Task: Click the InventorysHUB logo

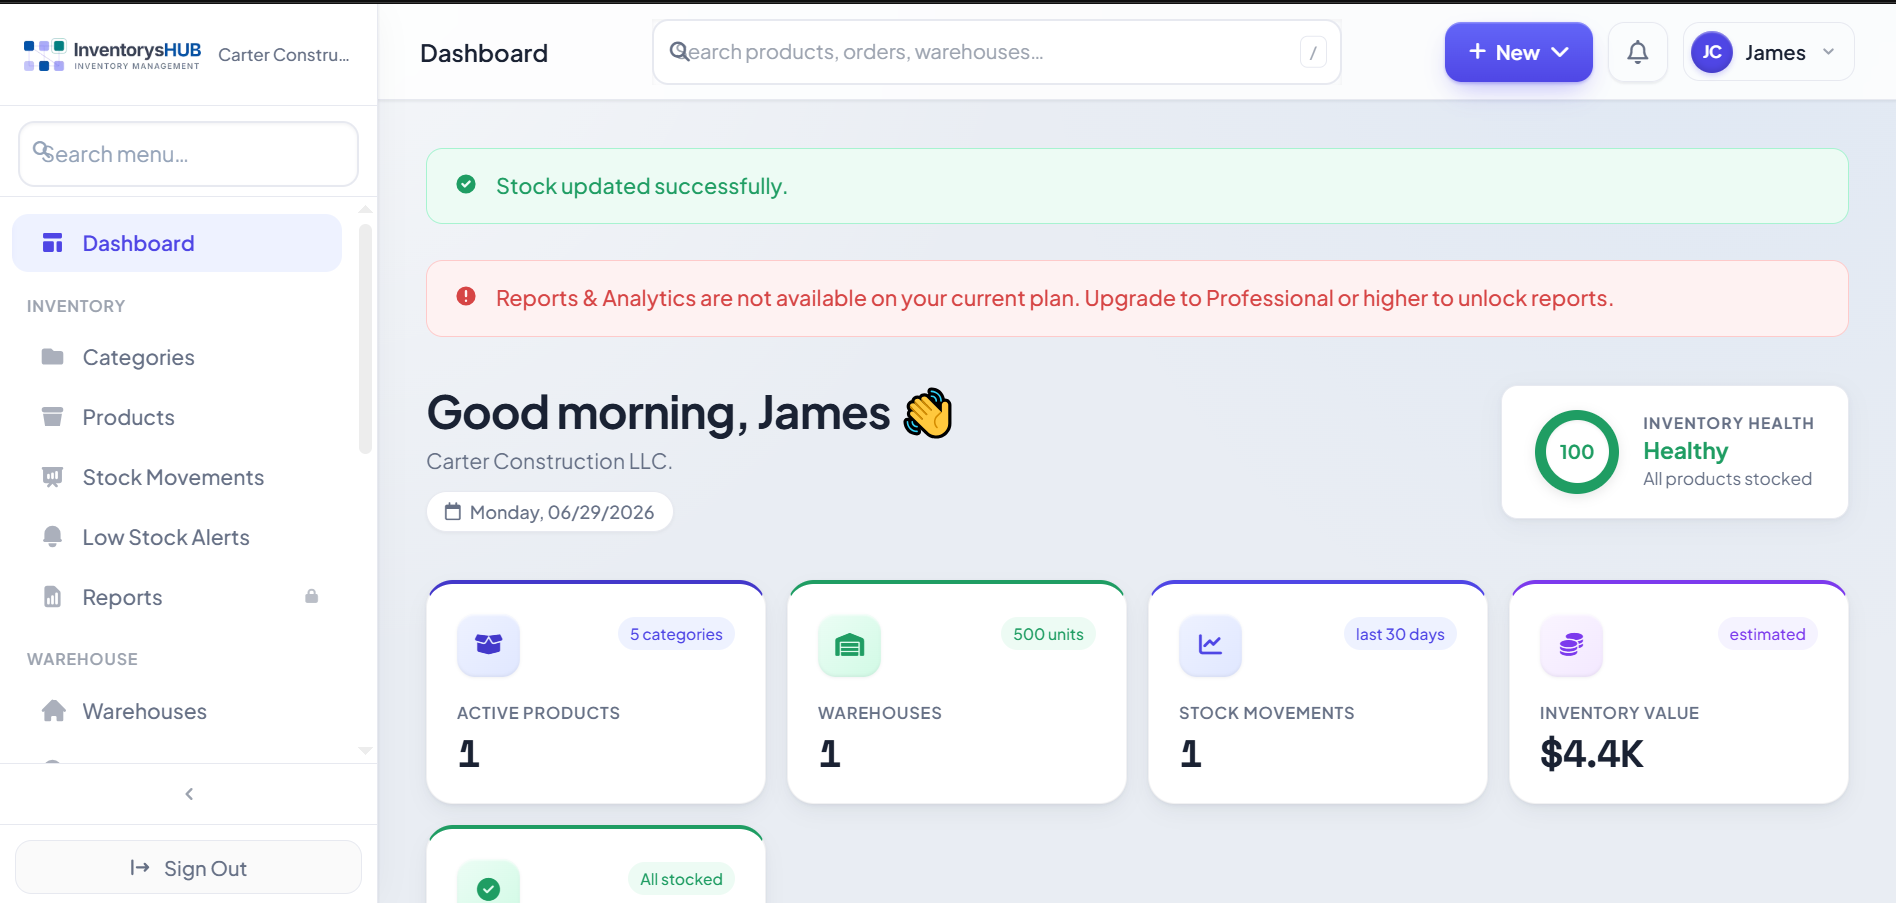Action: (112, 54)
